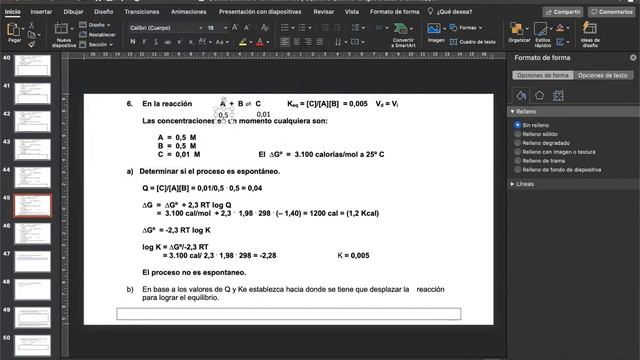Open the Dibujar ribbon tab
640x360 pixels.
[73, 12]
